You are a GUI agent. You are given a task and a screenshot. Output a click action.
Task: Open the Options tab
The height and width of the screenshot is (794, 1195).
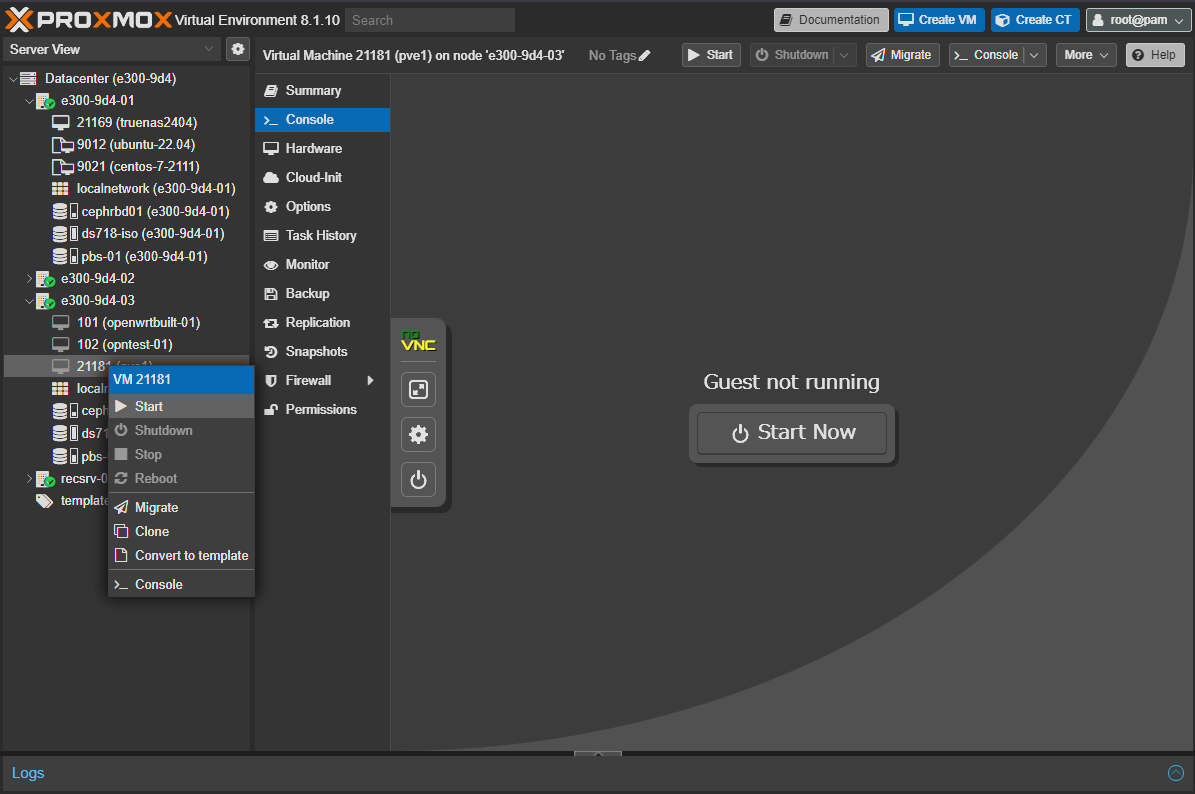(322, 207)
